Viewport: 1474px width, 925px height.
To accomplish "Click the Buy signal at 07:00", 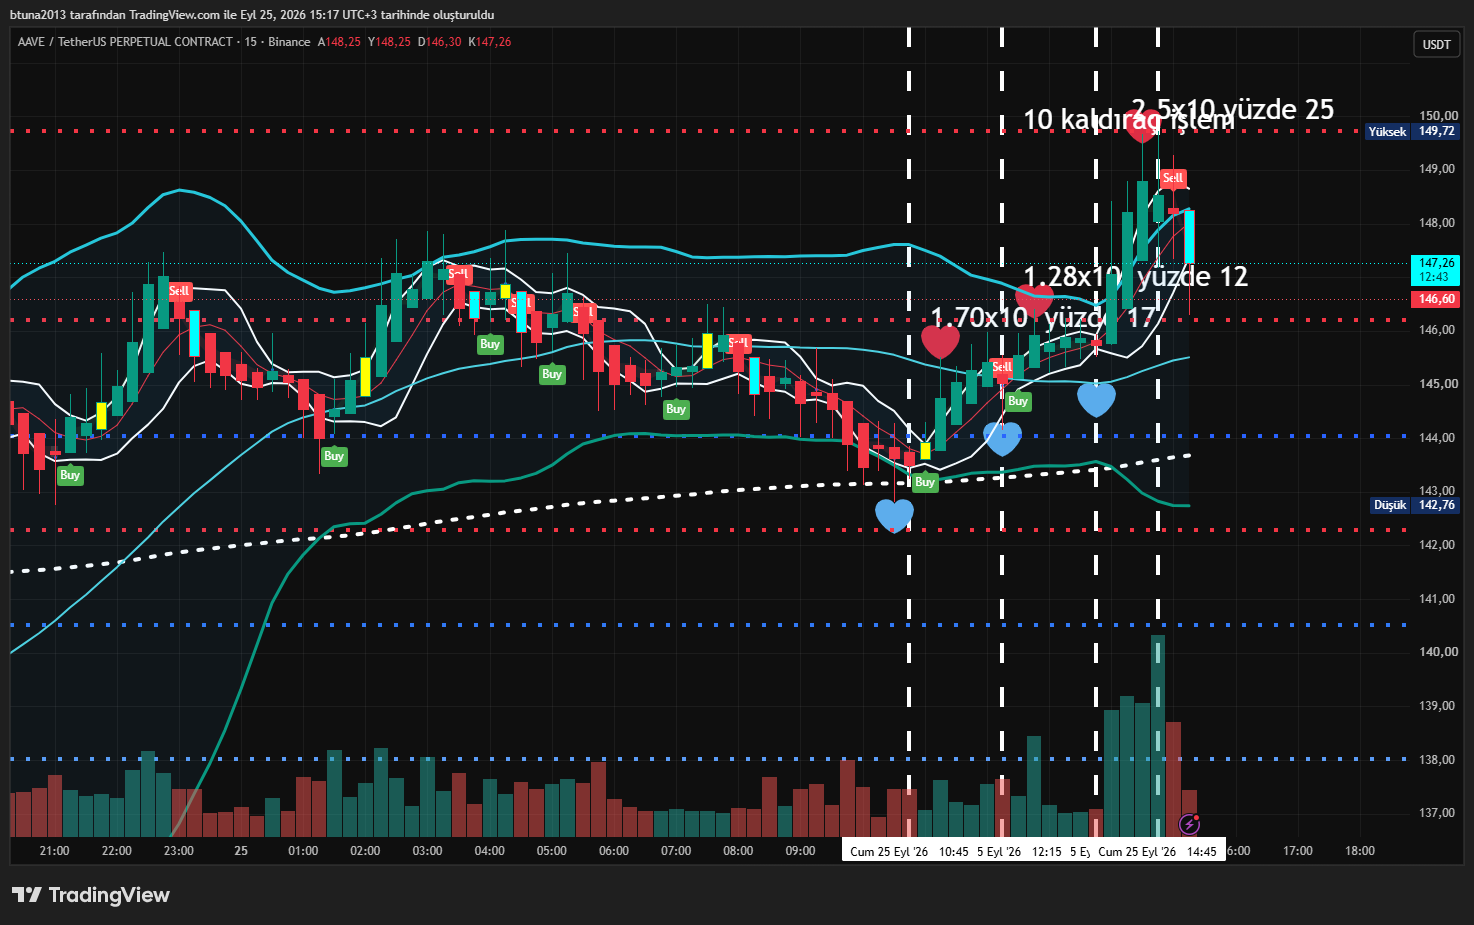I will coord(676,409).
